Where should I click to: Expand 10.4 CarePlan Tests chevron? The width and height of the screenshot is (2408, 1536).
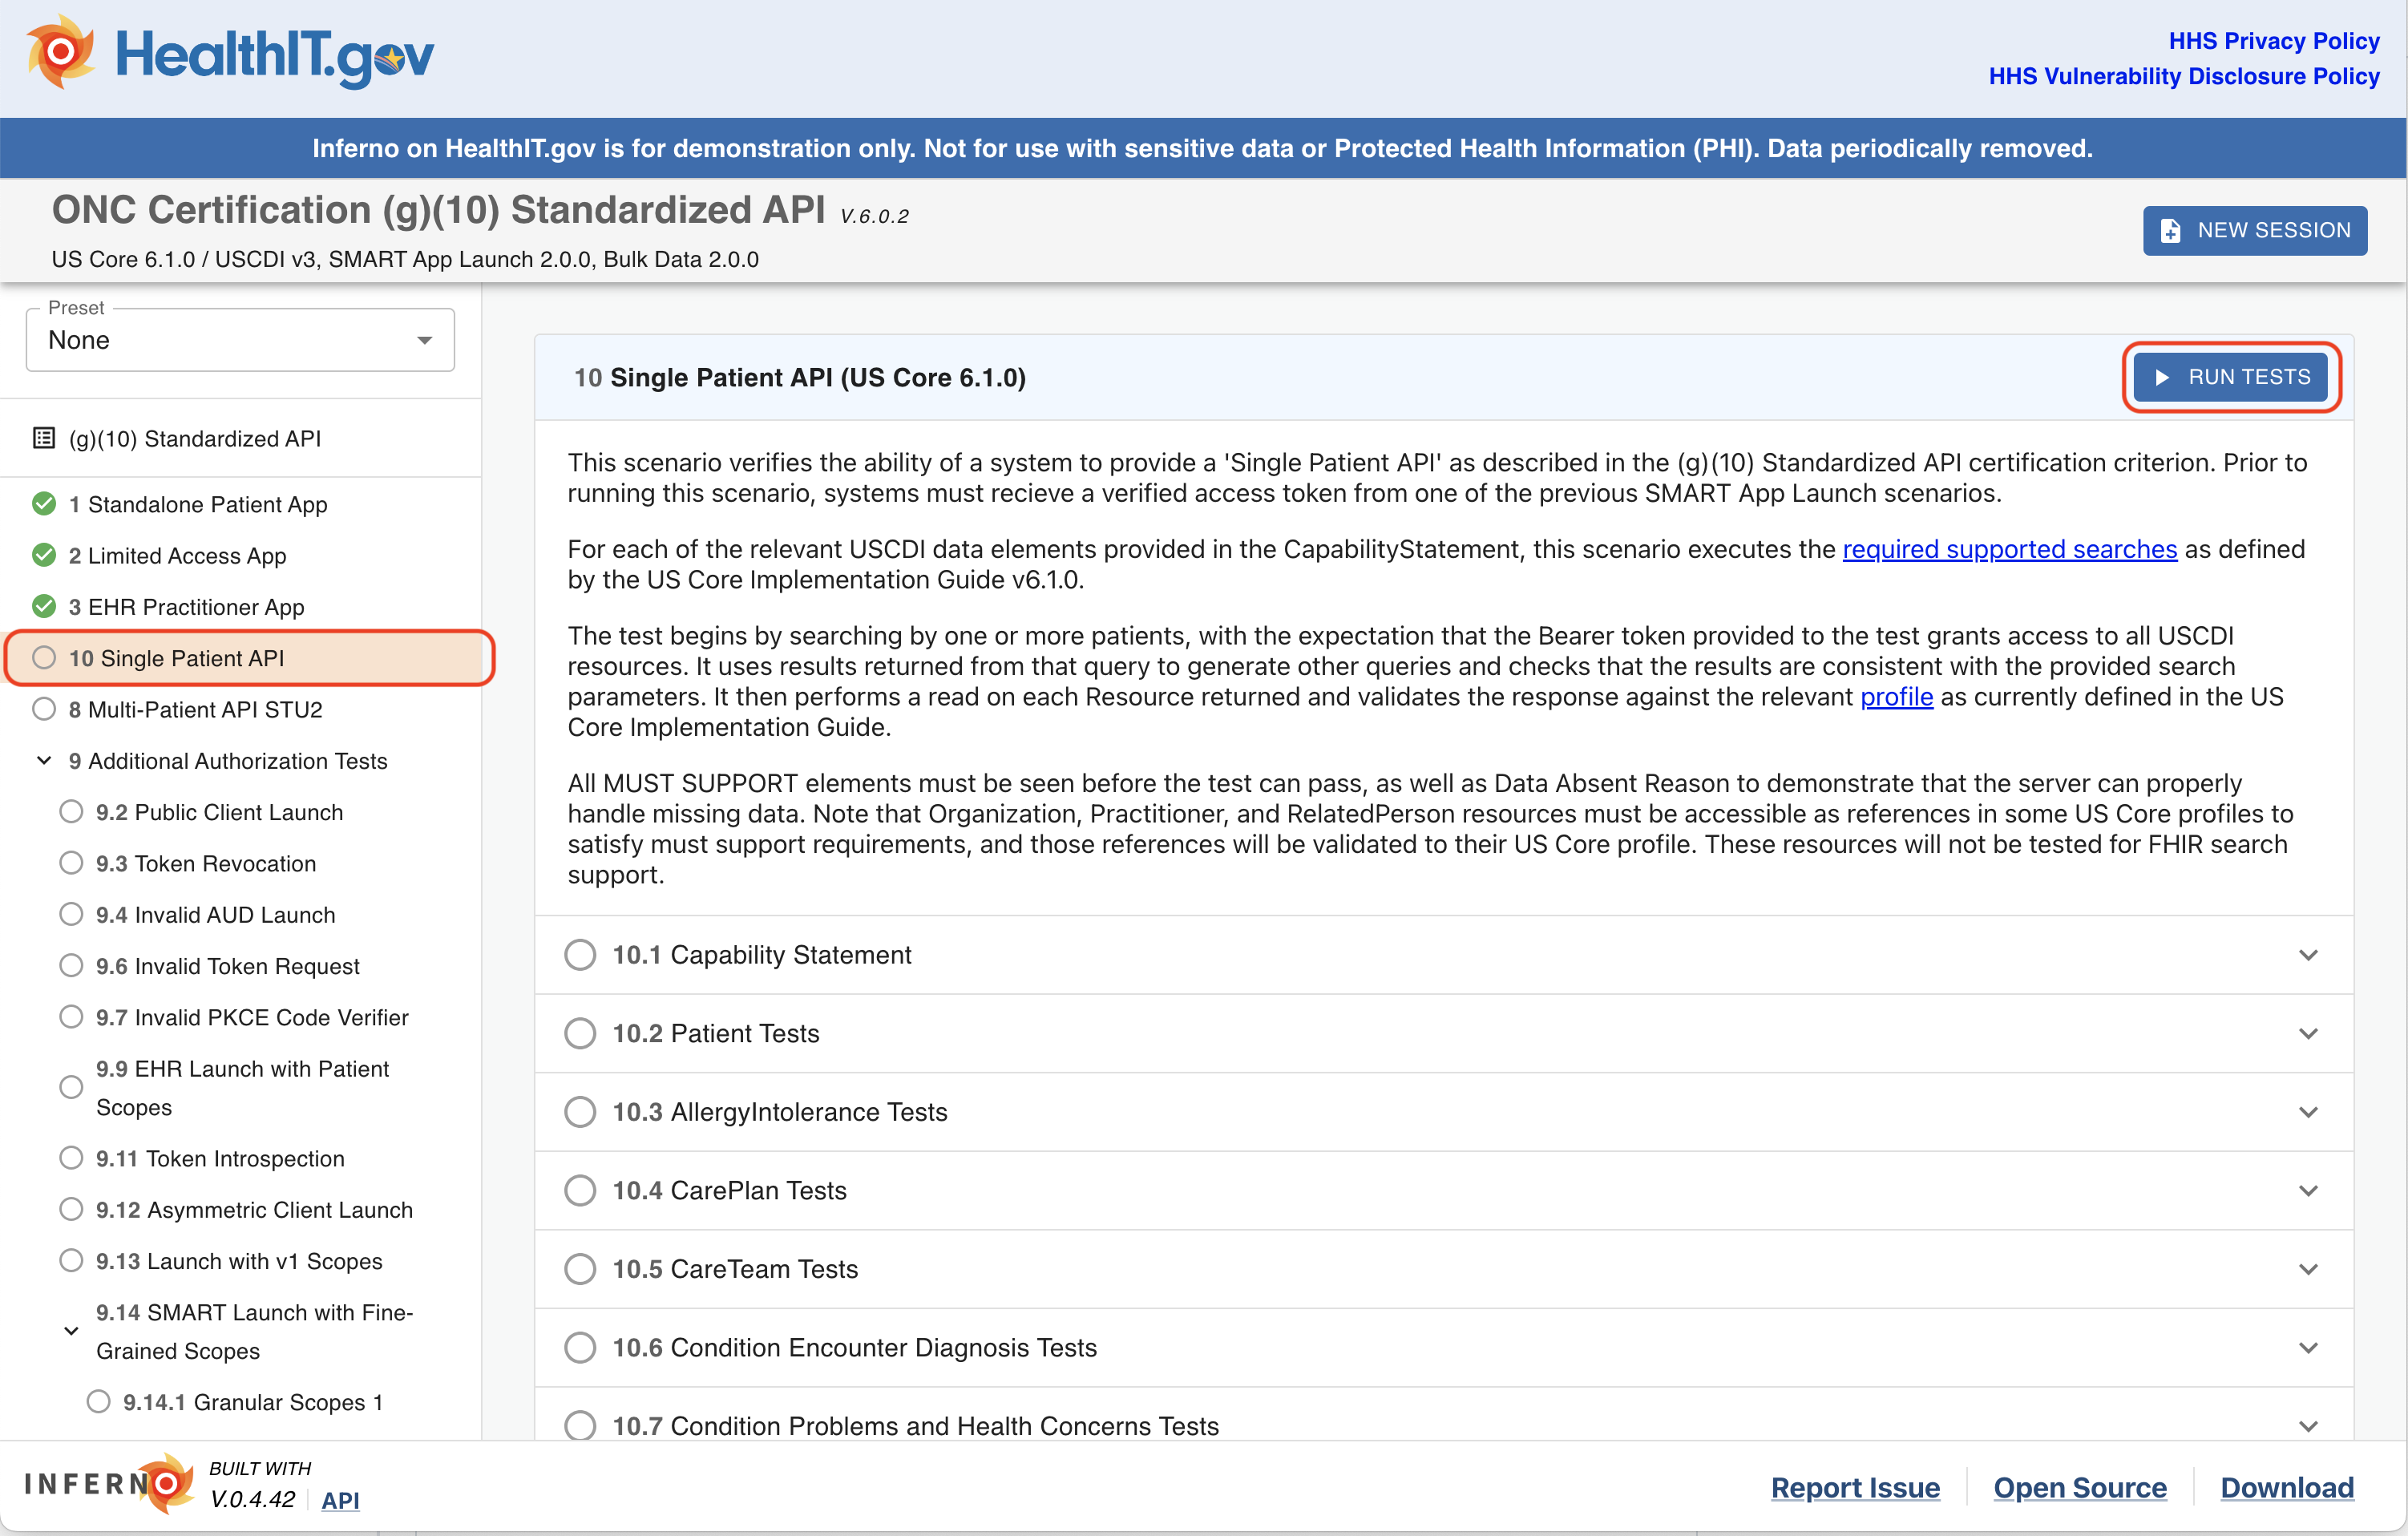point(2308,1190)
